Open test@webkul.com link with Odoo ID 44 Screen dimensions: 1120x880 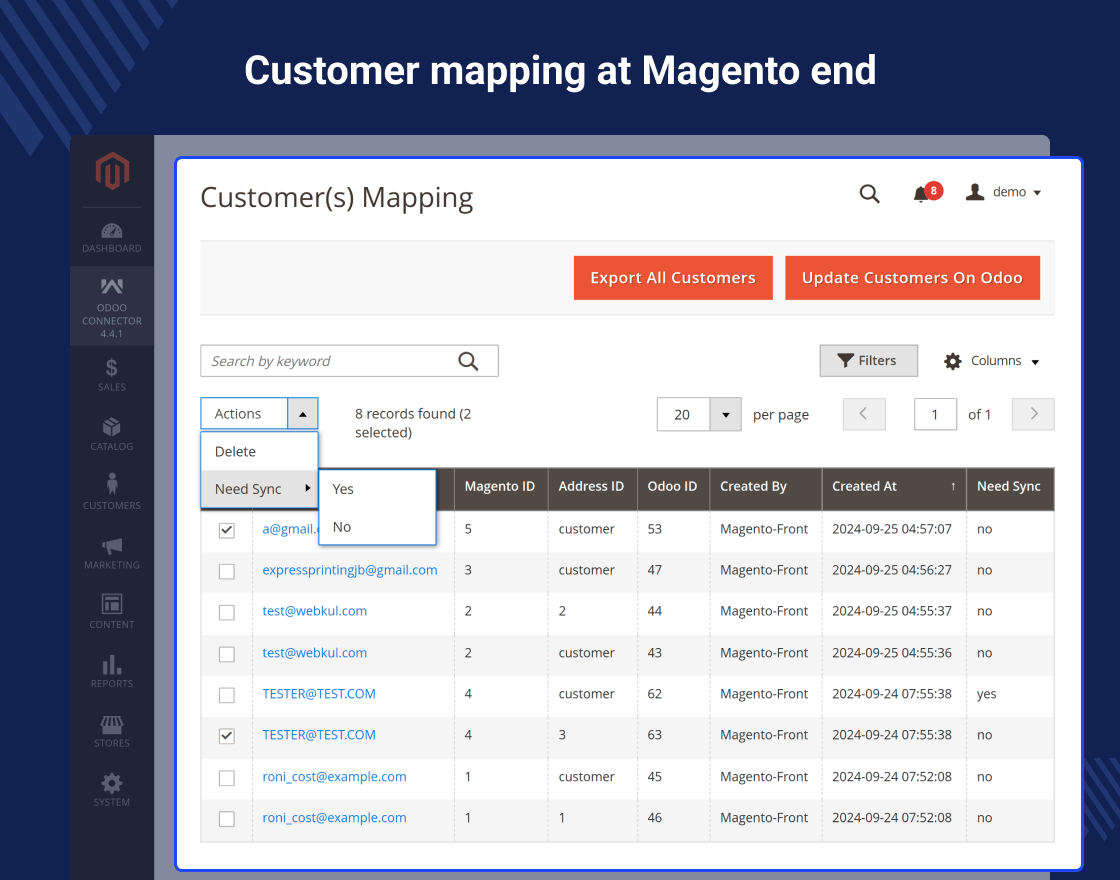coord(314,611)
